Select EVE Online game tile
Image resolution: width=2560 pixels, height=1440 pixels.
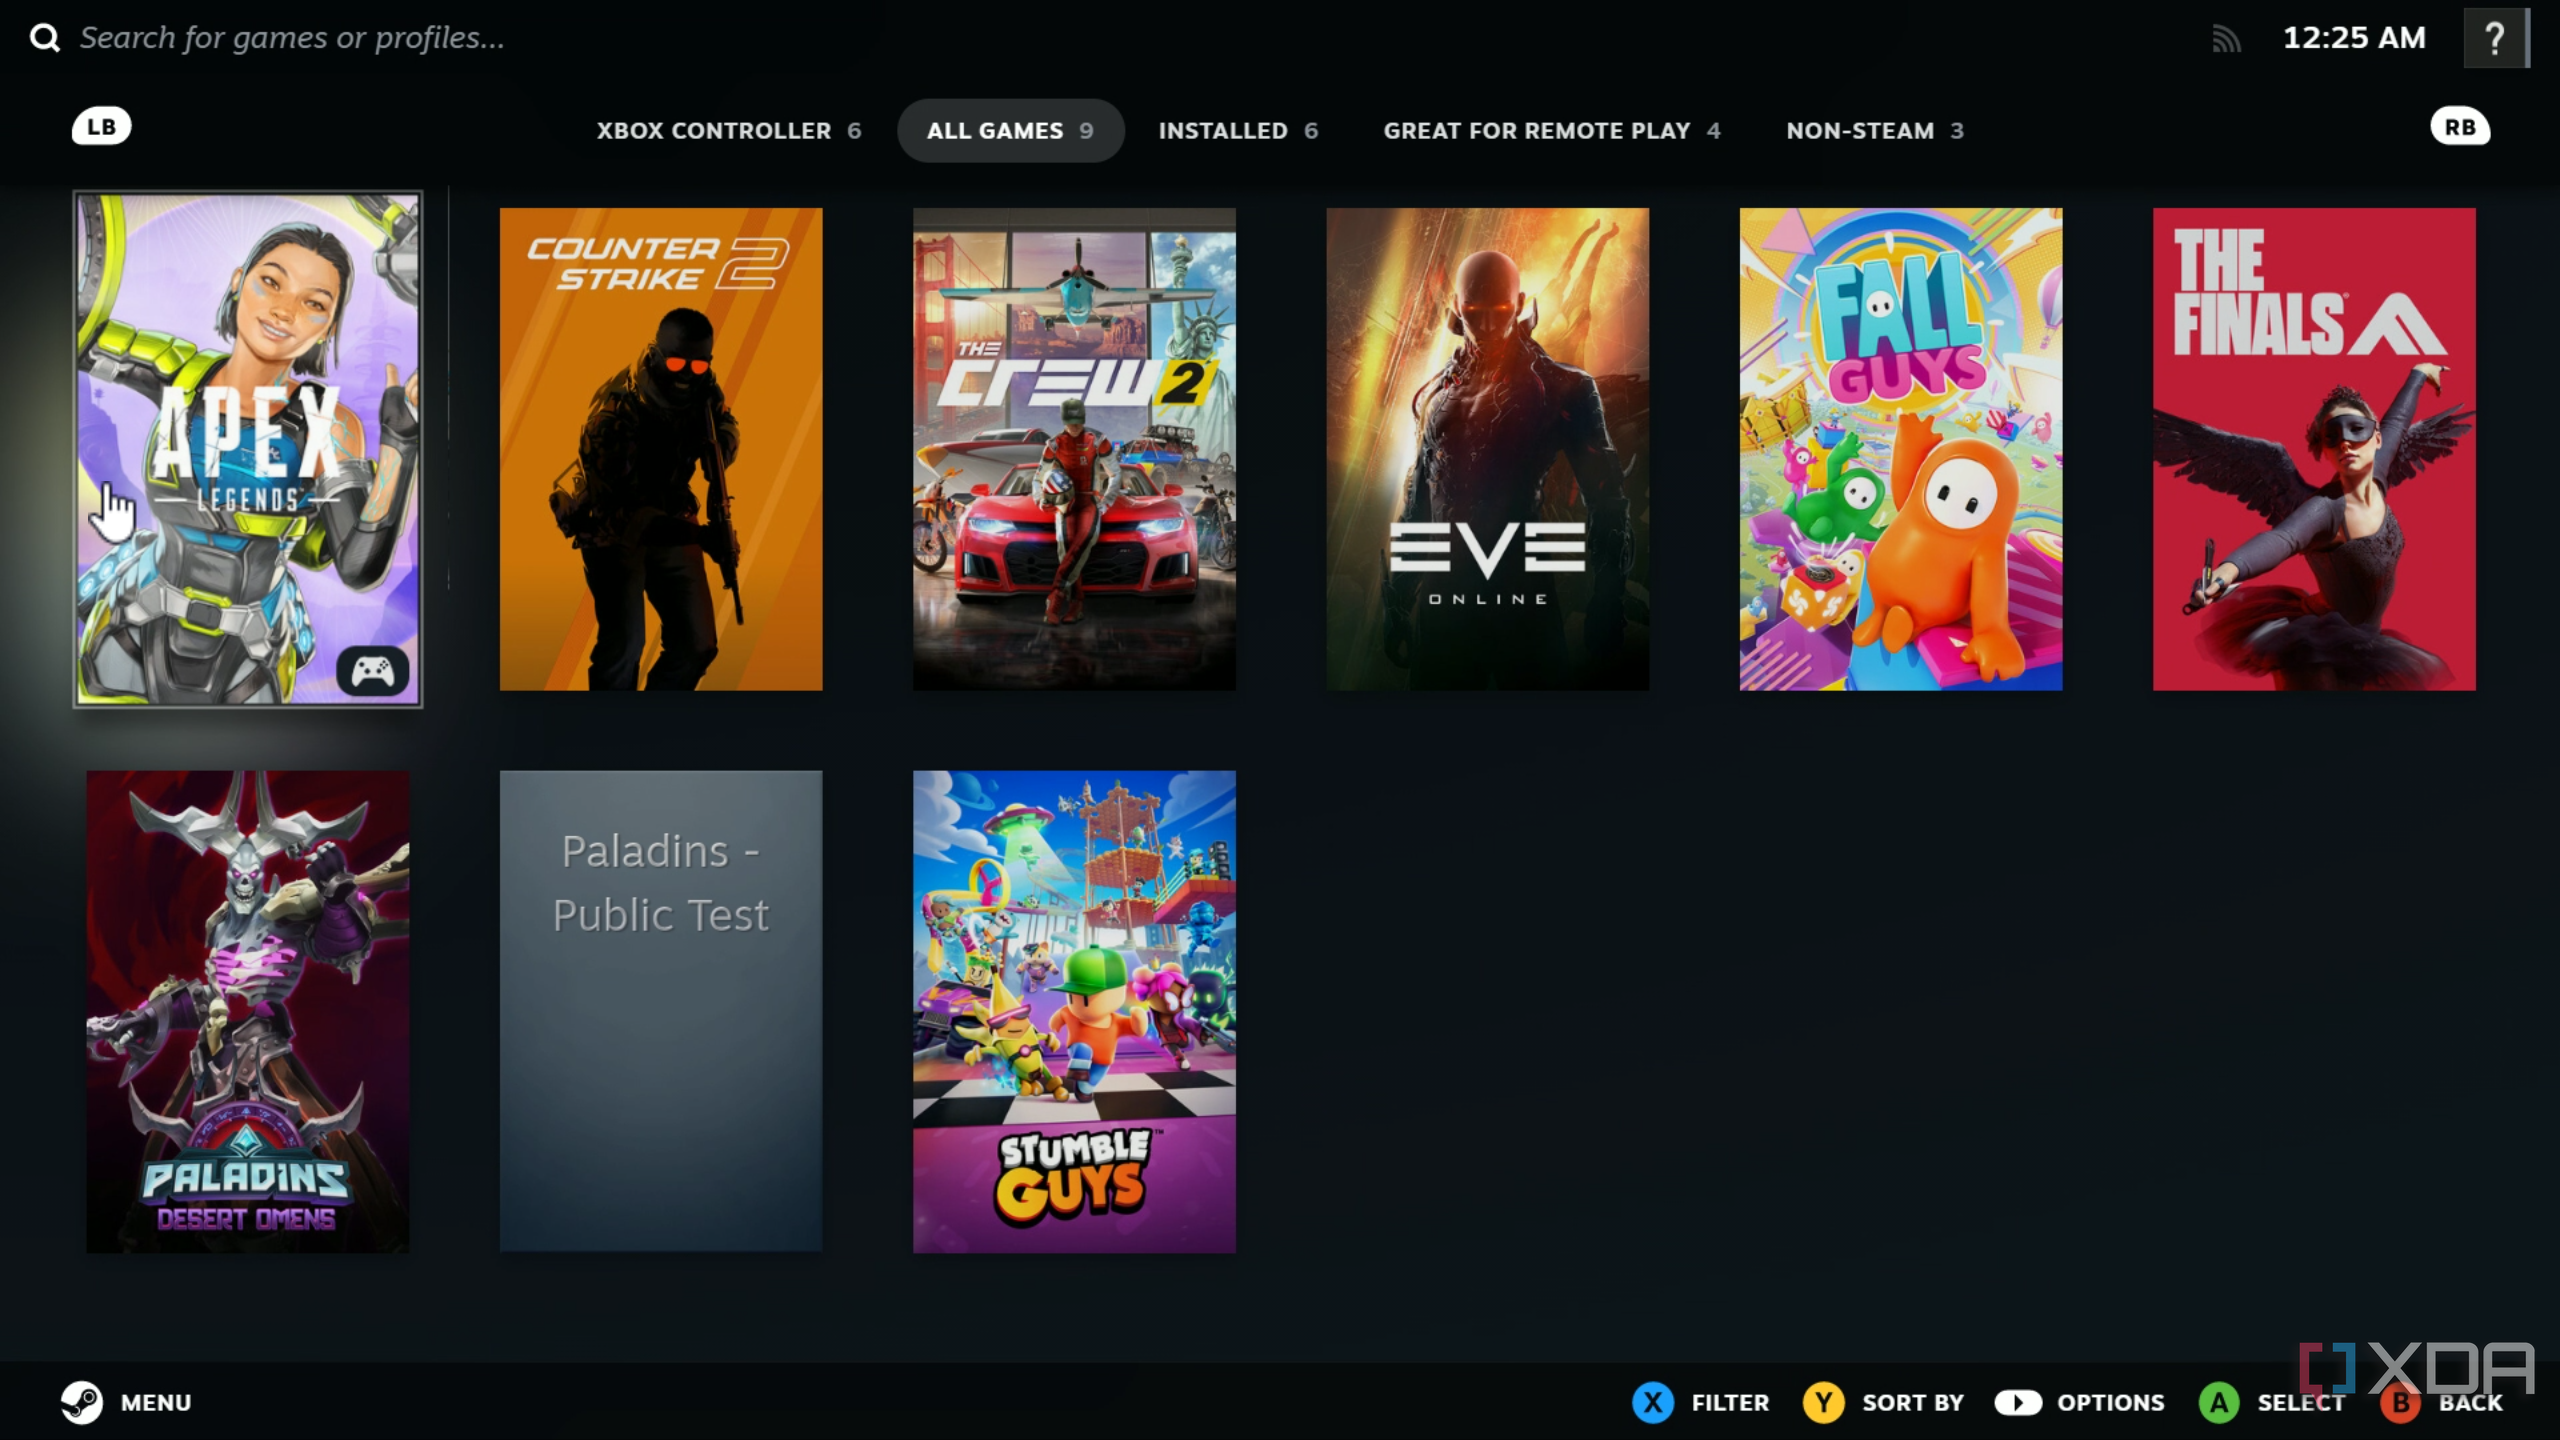(1487, 448)
